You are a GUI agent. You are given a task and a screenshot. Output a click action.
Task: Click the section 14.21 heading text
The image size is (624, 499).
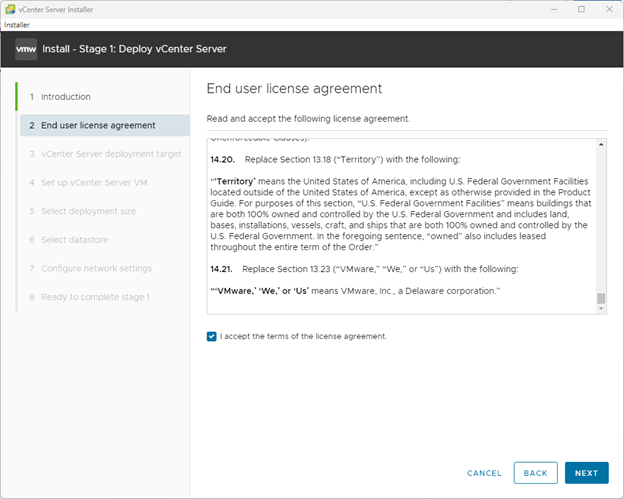[364, 269]
